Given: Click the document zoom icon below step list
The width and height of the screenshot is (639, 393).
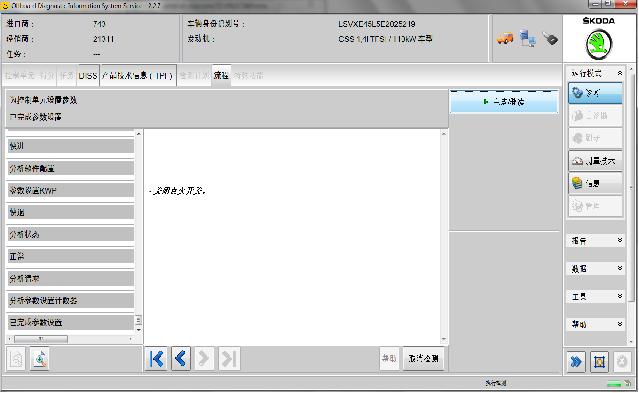Looking at the screenshot, I should click(40, 359).
